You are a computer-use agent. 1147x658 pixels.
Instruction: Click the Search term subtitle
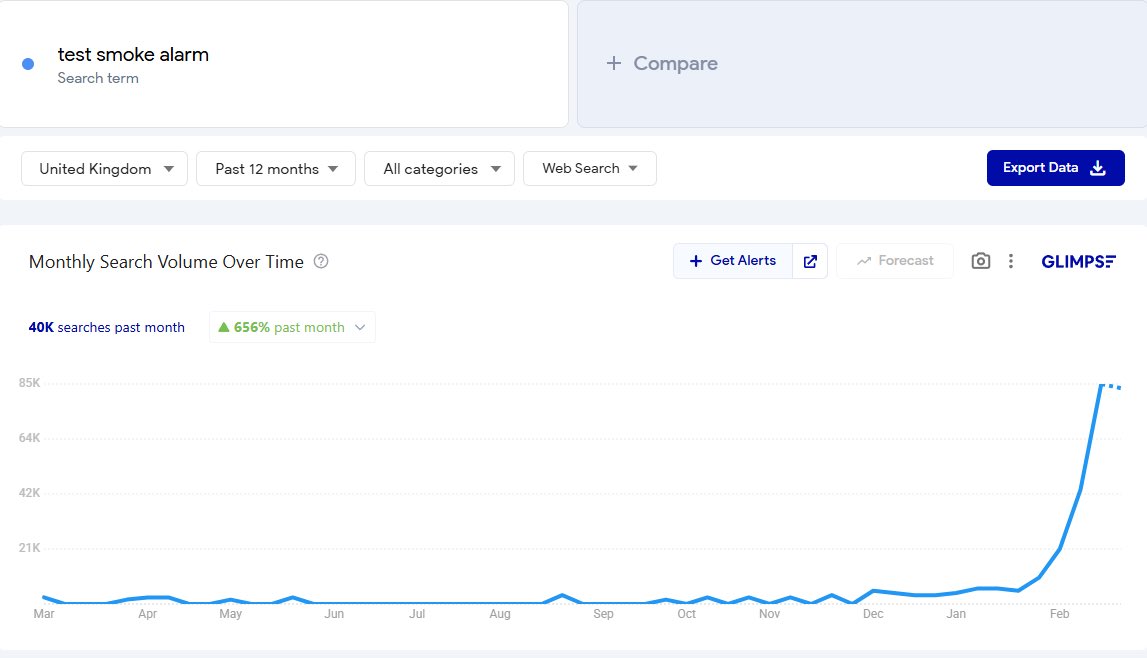pyautogui.click(x=98, y=78)
